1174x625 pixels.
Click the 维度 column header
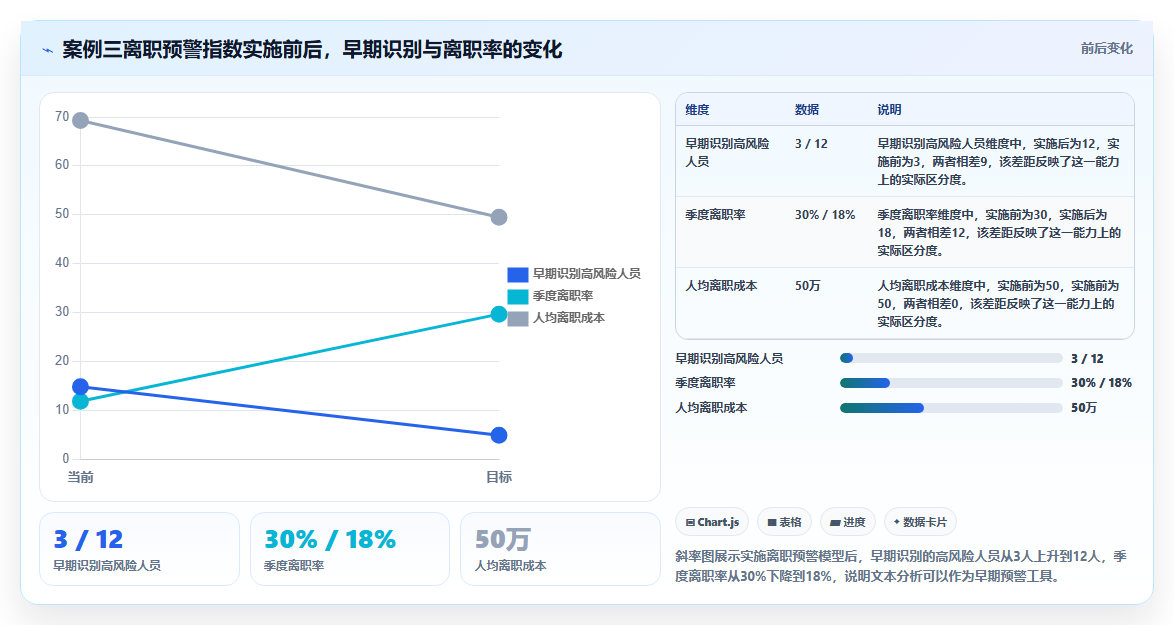point(697,110)
